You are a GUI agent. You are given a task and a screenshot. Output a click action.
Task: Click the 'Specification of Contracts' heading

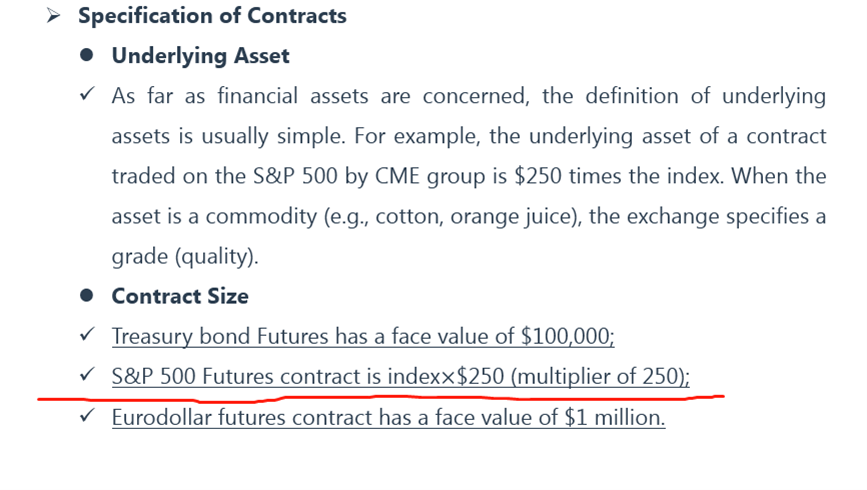pyautogui.click(x=212, y=15)
